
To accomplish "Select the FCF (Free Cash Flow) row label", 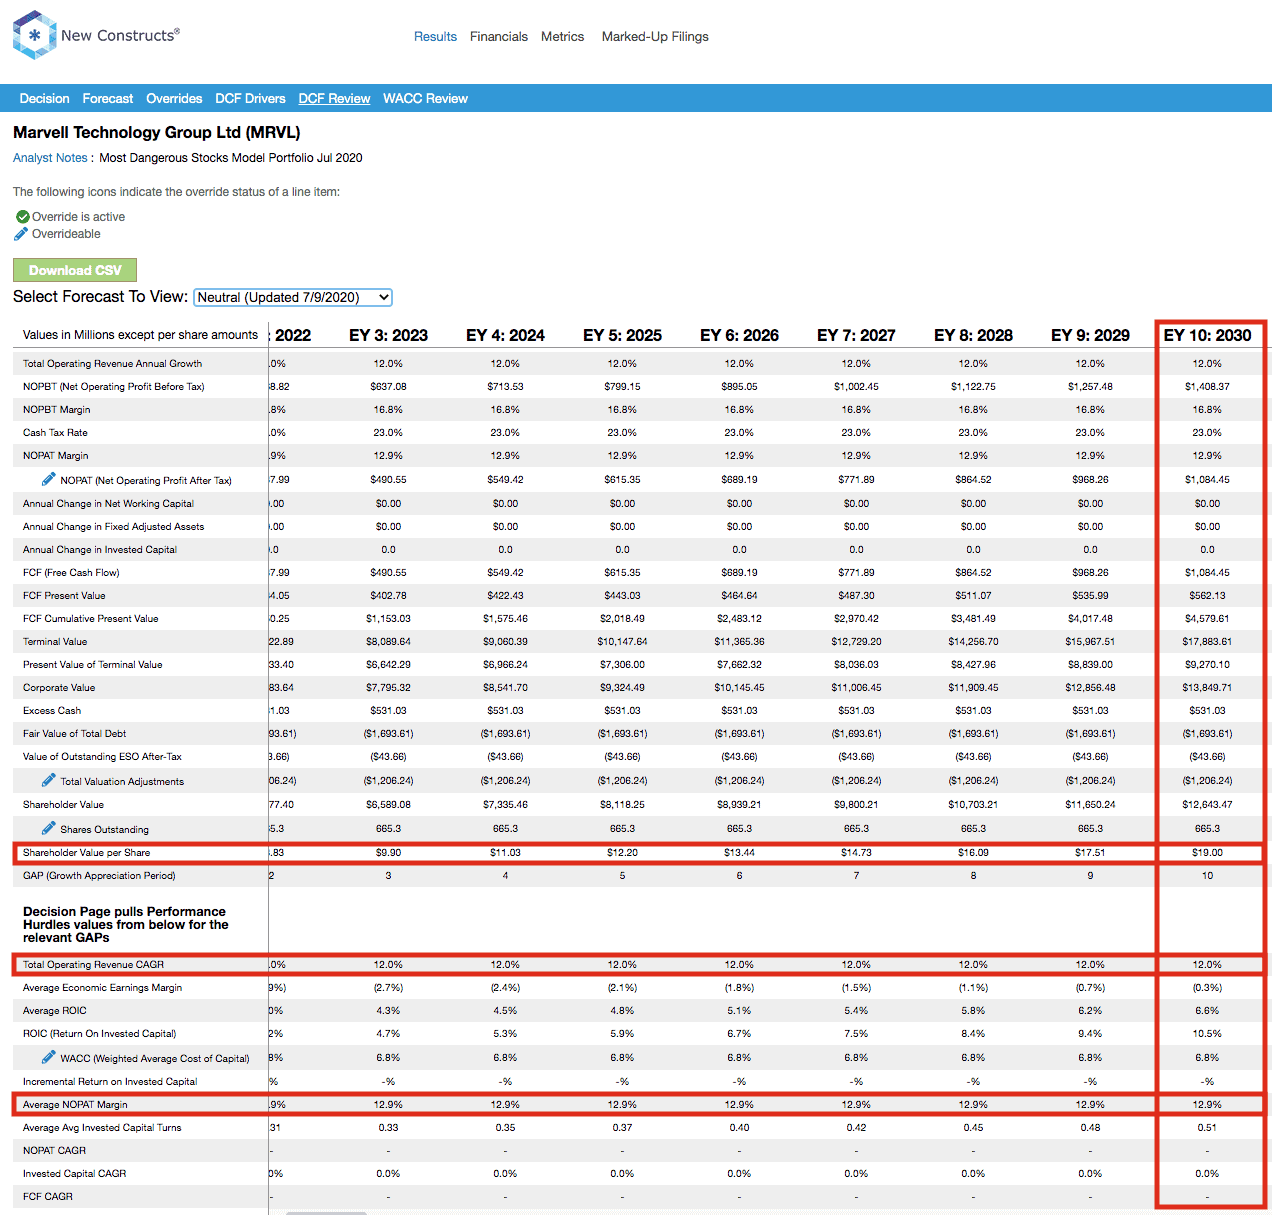I will click(71, 573).
